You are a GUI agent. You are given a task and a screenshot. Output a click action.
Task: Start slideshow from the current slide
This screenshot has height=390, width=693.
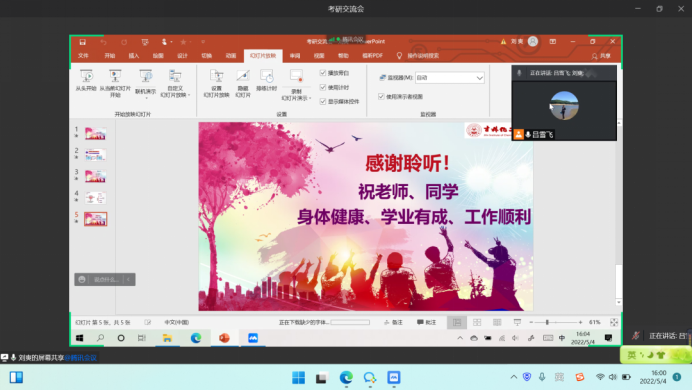[x=115, y=83]
